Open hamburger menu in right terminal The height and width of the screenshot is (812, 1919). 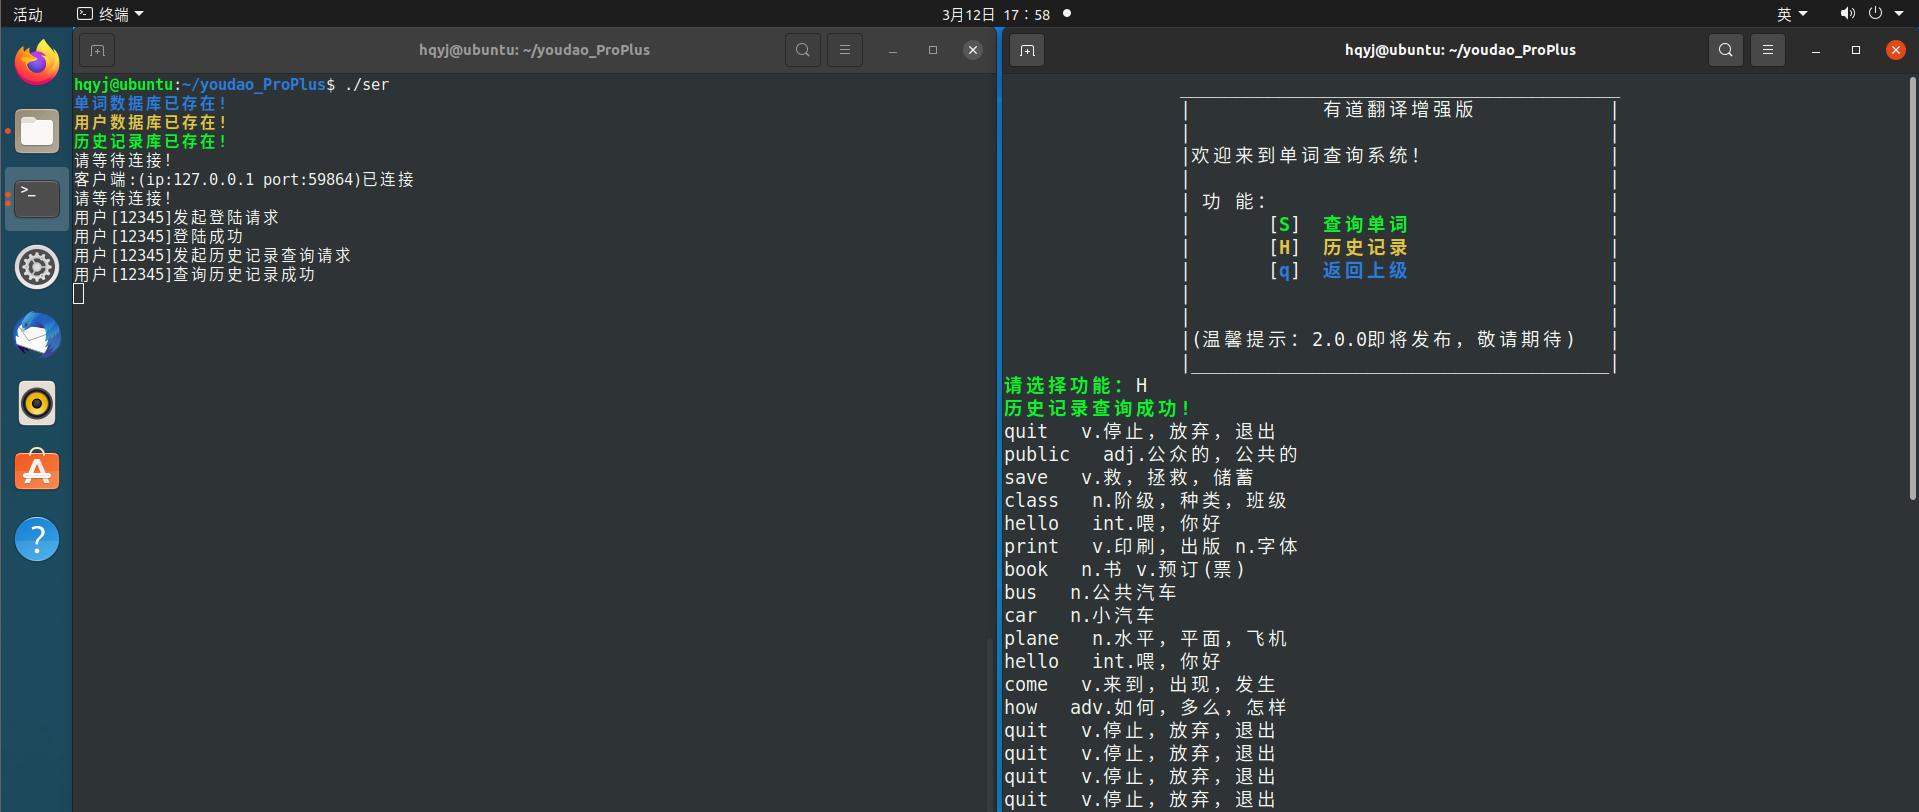[1768, 50]
